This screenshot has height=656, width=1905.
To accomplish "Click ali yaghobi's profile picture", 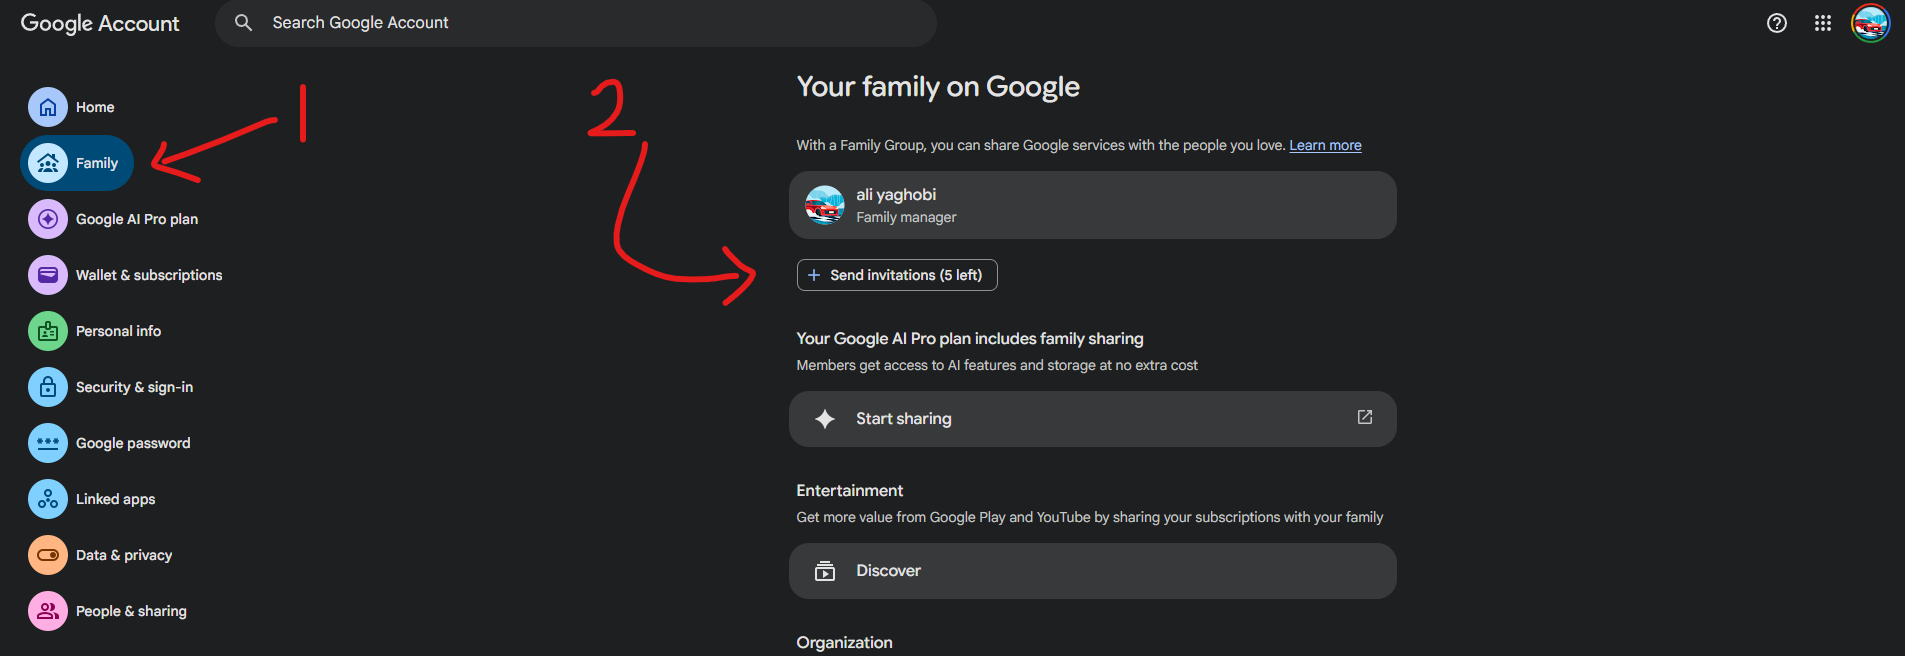I will (825, 205).
